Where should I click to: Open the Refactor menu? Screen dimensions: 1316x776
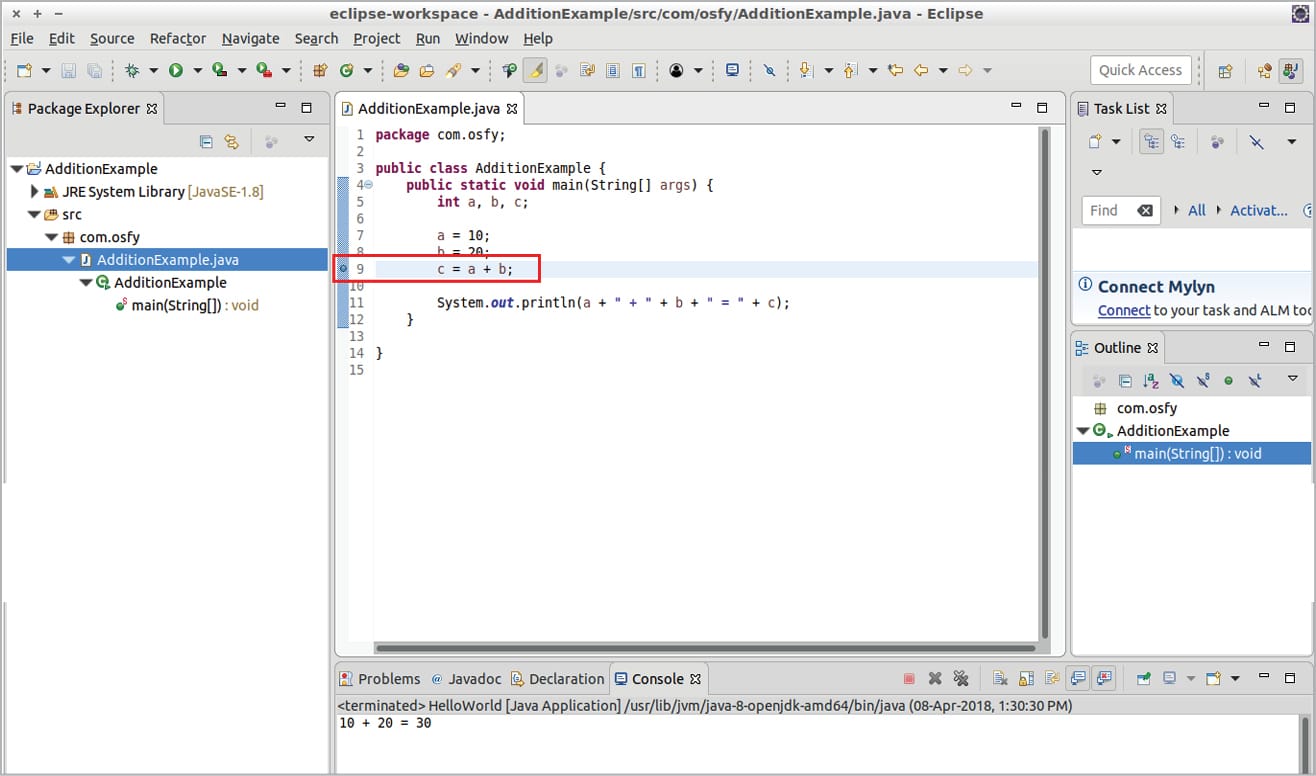[177, 38]
